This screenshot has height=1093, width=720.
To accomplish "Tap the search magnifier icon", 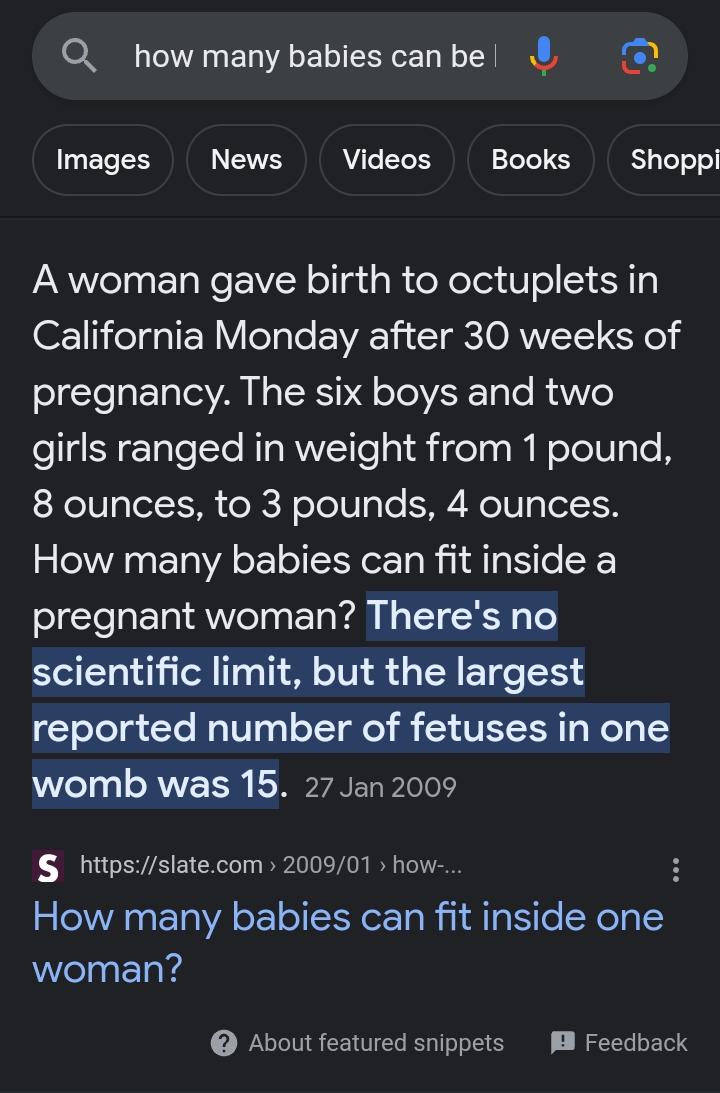I will [79, 56].
